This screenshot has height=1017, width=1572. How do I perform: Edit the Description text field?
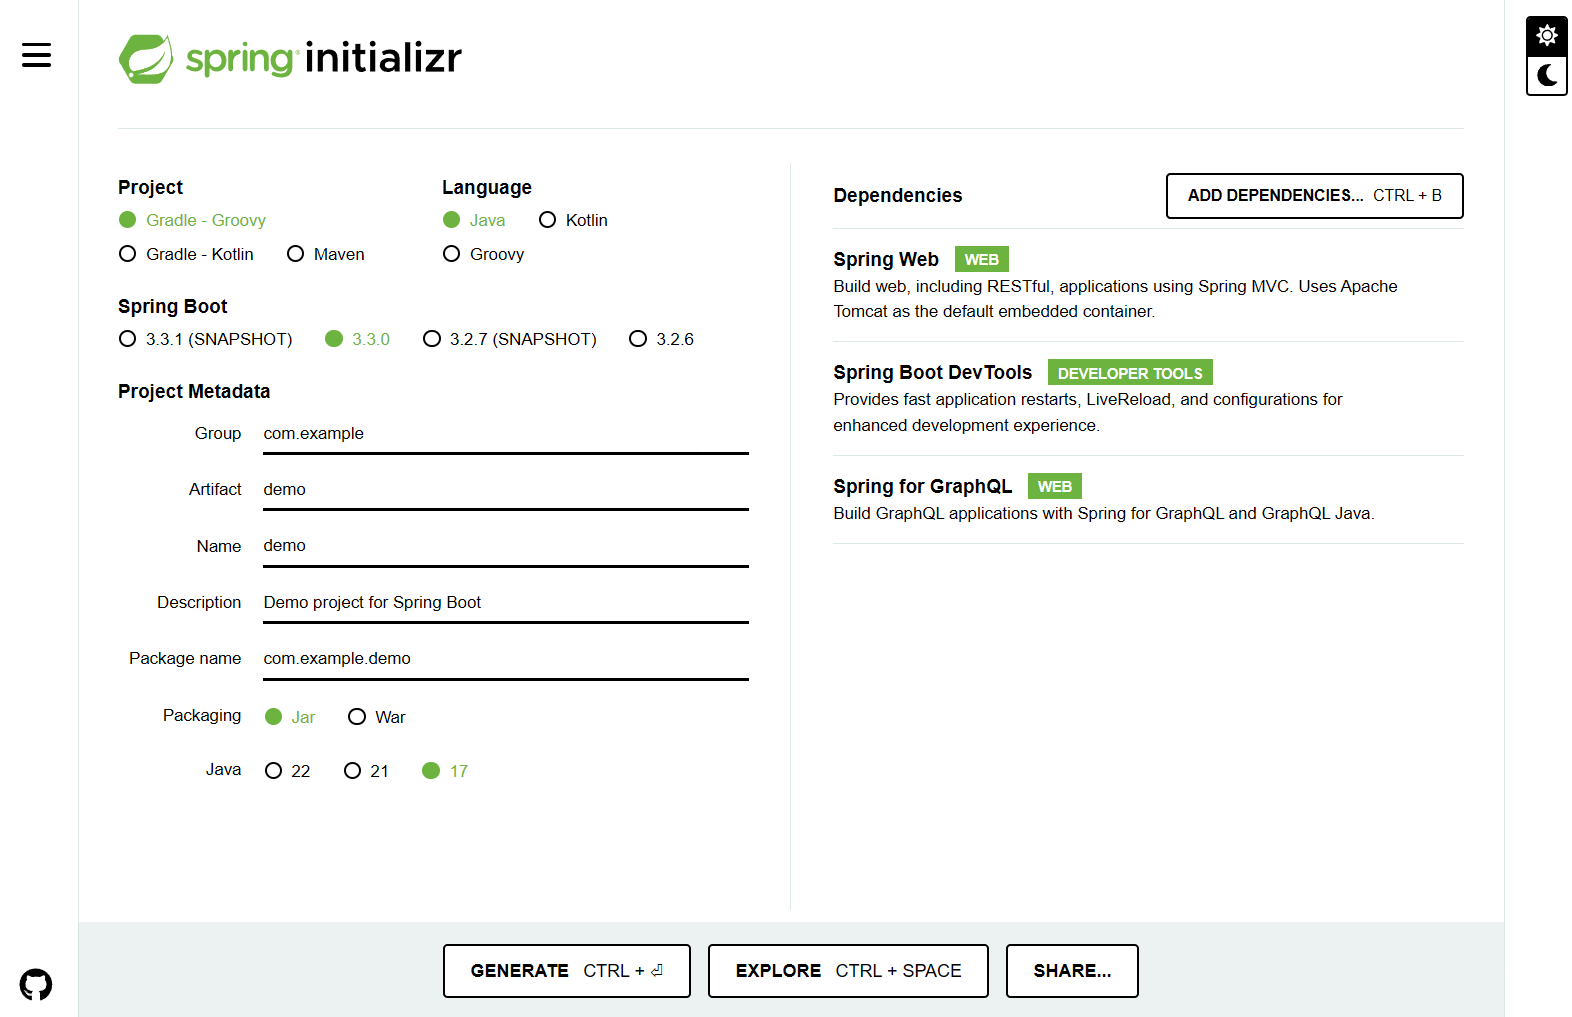point(506,603)
